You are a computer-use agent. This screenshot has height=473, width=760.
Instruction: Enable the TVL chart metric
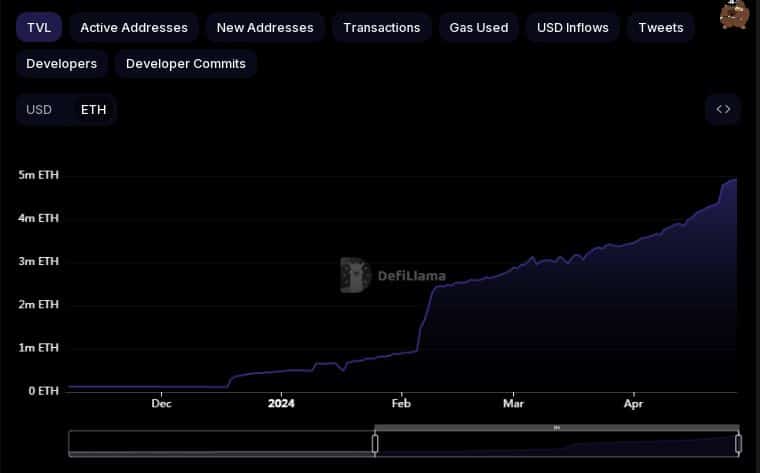point(38,27)
